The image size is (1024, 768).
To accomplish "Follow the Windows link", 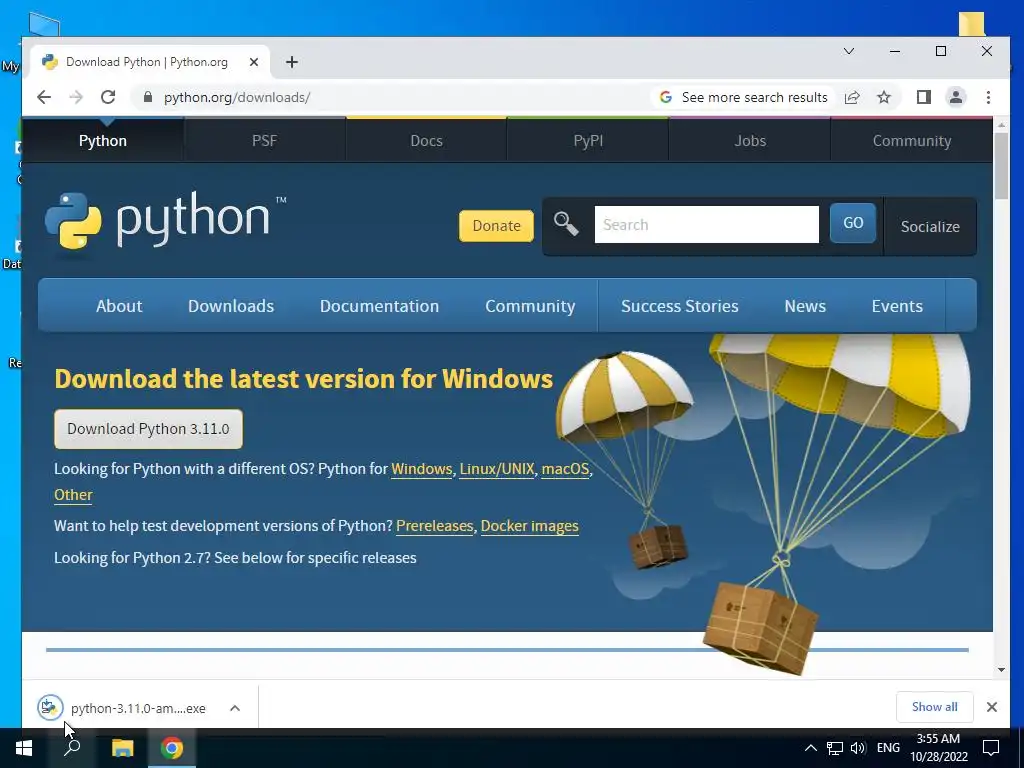I will click(421, 469).
